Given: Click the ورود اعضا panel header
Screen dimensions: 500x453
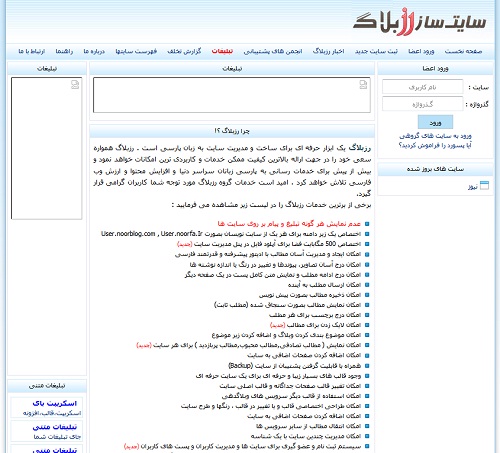Looking at the screenshot, I should click(435, 69).
